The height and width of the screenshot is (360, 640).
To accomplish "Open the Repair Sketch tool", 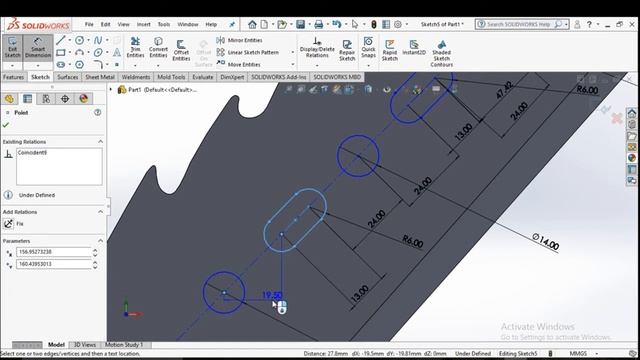I will (x=347, y=50).
